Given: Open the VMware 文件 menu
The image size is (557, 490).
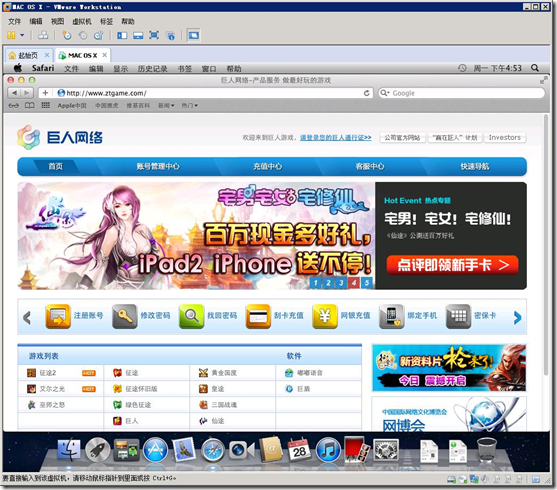Looking at the screenshot, I should (14, 21).
